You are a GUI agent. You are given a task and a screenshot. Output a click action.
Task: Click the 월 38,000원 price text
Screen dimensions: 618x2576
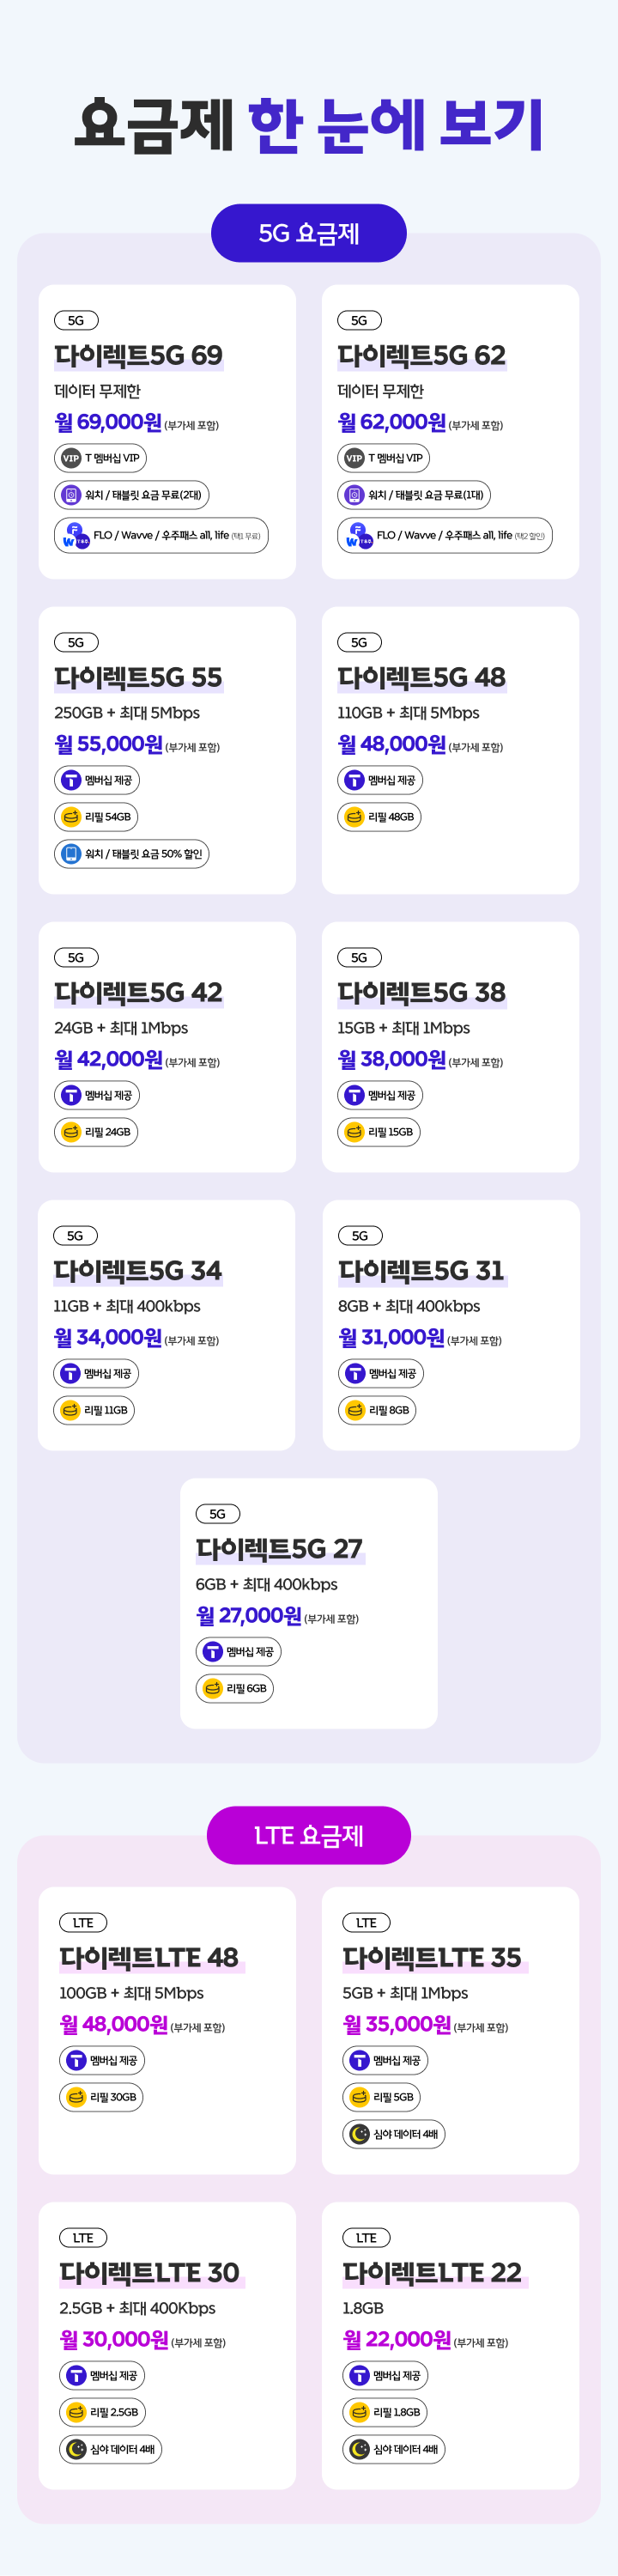pyautogui.click(x=392, y=1059)
